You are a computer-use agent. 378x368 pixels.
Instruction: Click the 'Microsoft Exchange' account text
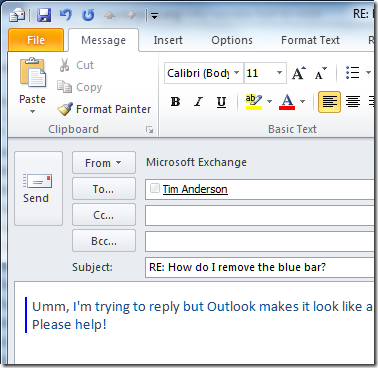point(196,162)
